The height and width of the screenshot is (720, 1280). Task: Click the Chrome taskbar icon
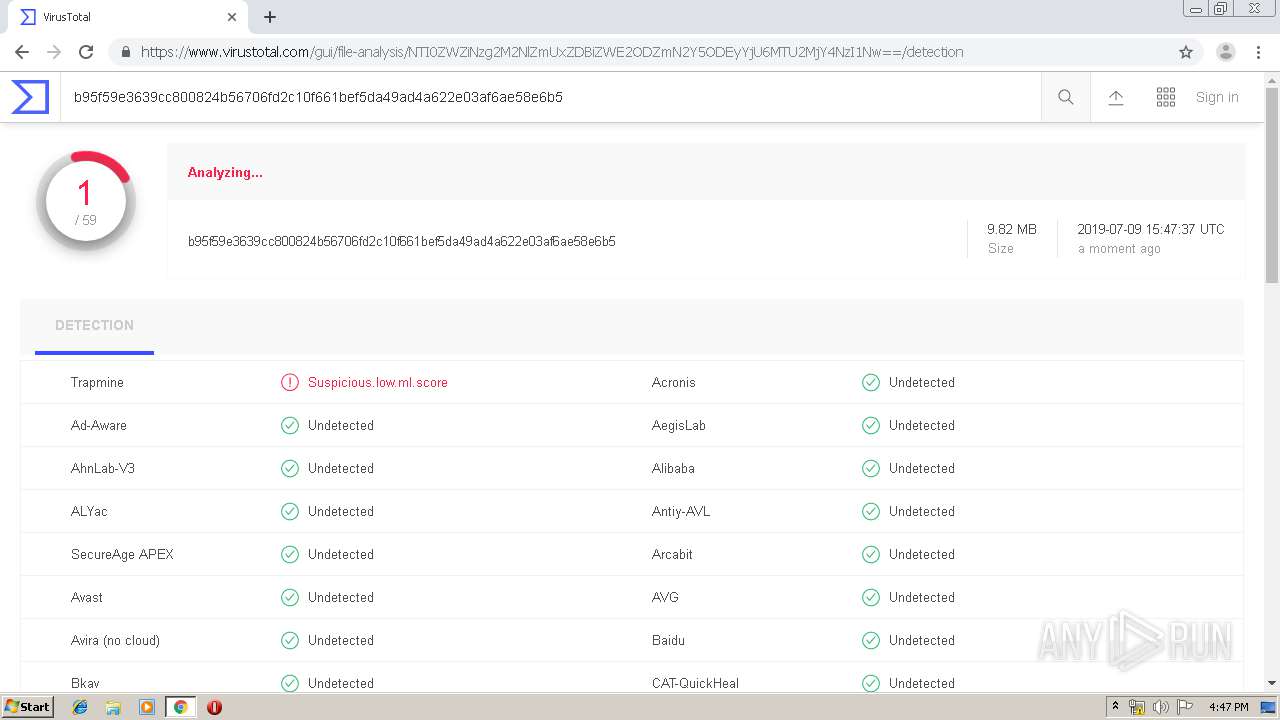click(x=180, y=707)
